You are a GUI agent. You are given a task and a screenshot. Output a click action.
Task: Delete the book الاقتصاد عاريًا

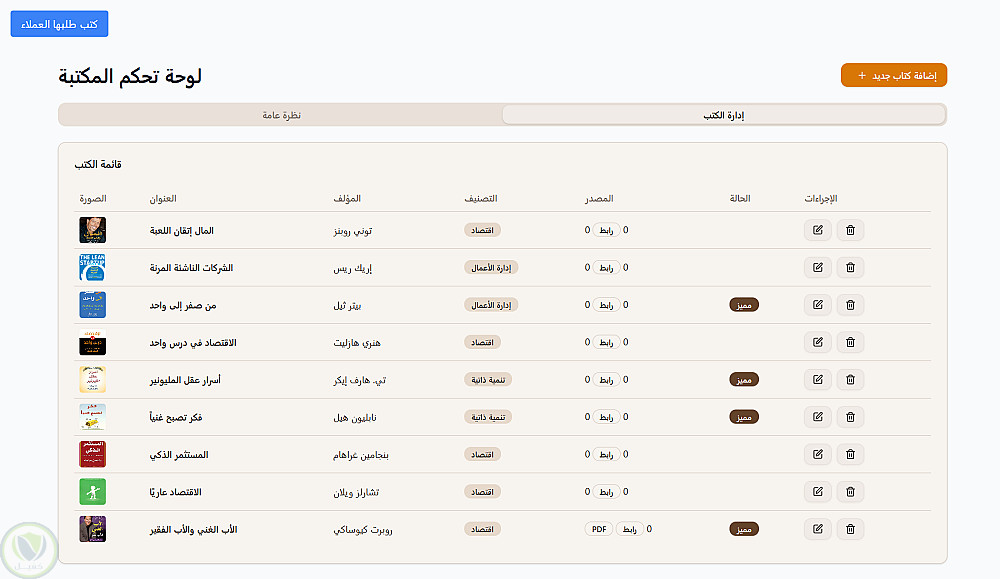(850, 492)
